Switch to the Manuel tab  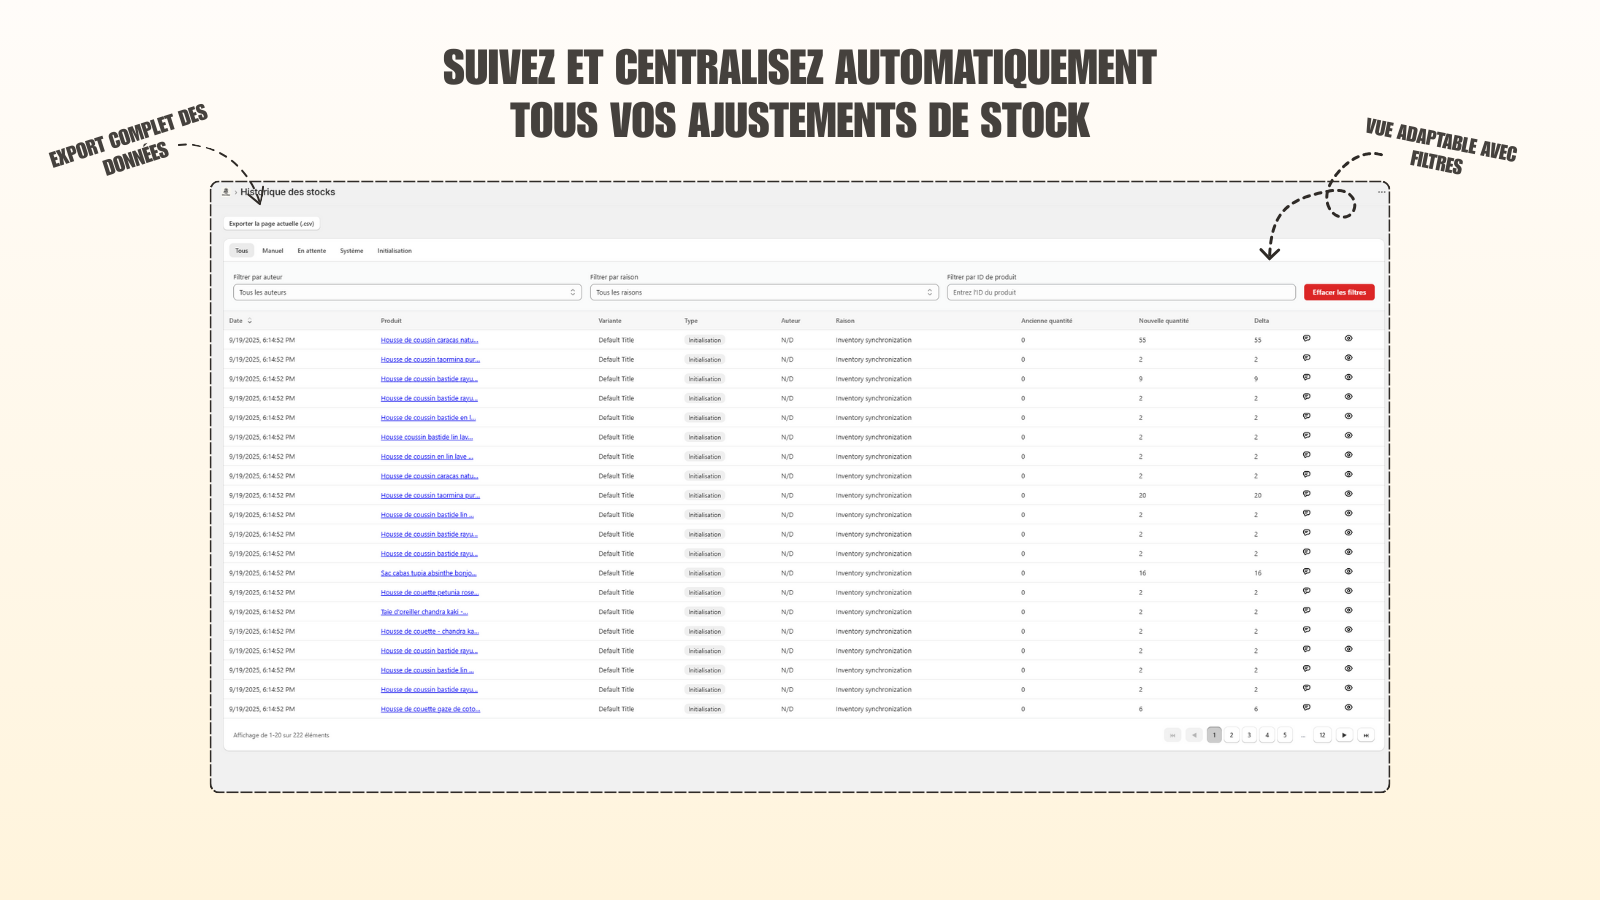pos(272,251)
